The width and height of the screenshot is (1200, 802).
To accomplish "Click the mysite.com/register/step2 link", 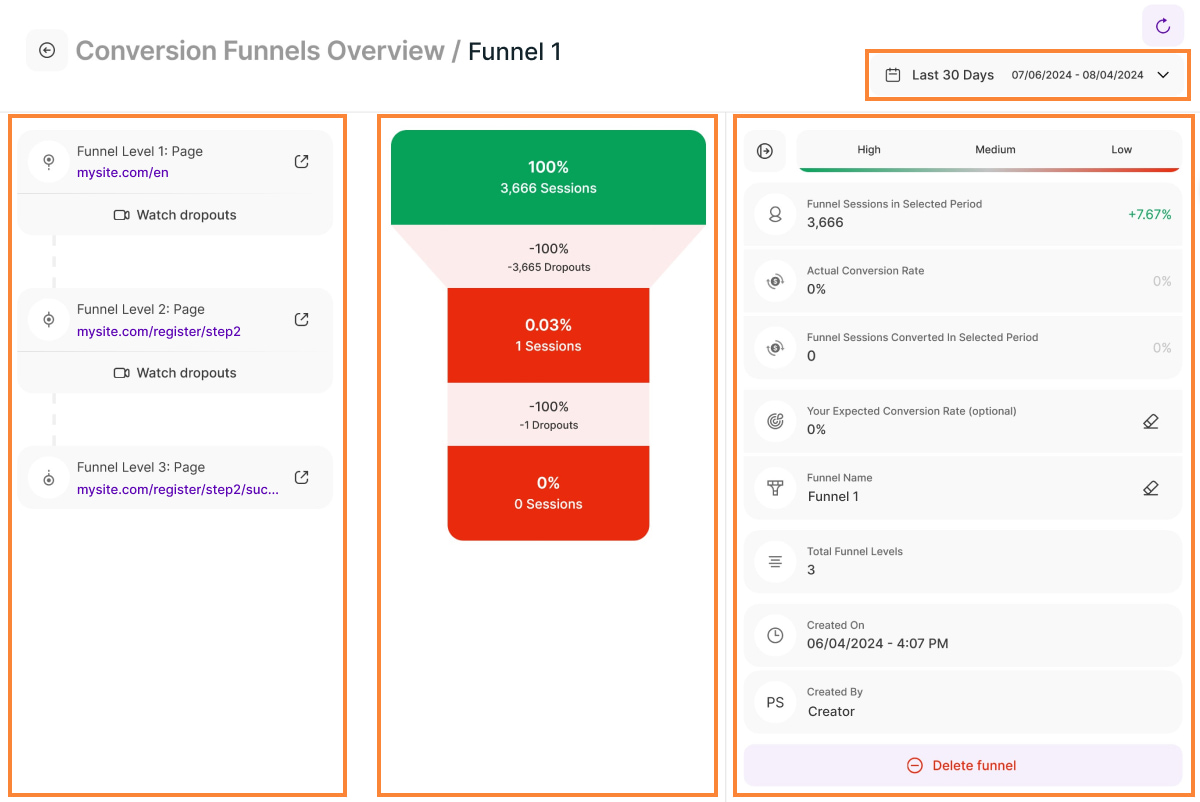I will 159,331.
